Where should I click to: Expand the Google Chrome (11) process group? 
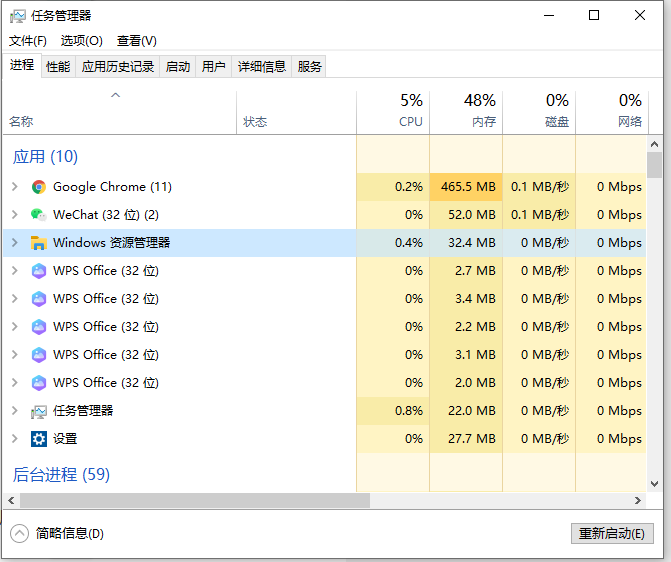tap(14, 187)
